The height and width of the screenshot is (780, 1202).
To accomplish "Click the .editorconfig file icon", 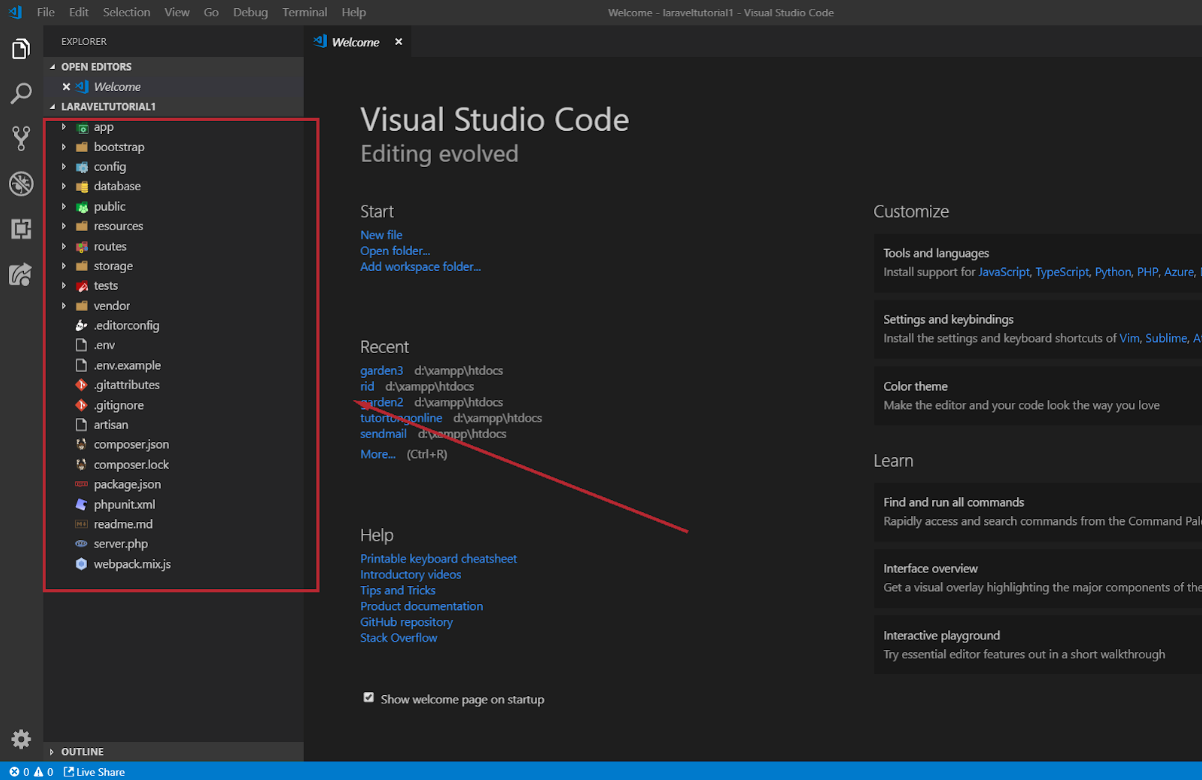I will (x=82, y=326).
